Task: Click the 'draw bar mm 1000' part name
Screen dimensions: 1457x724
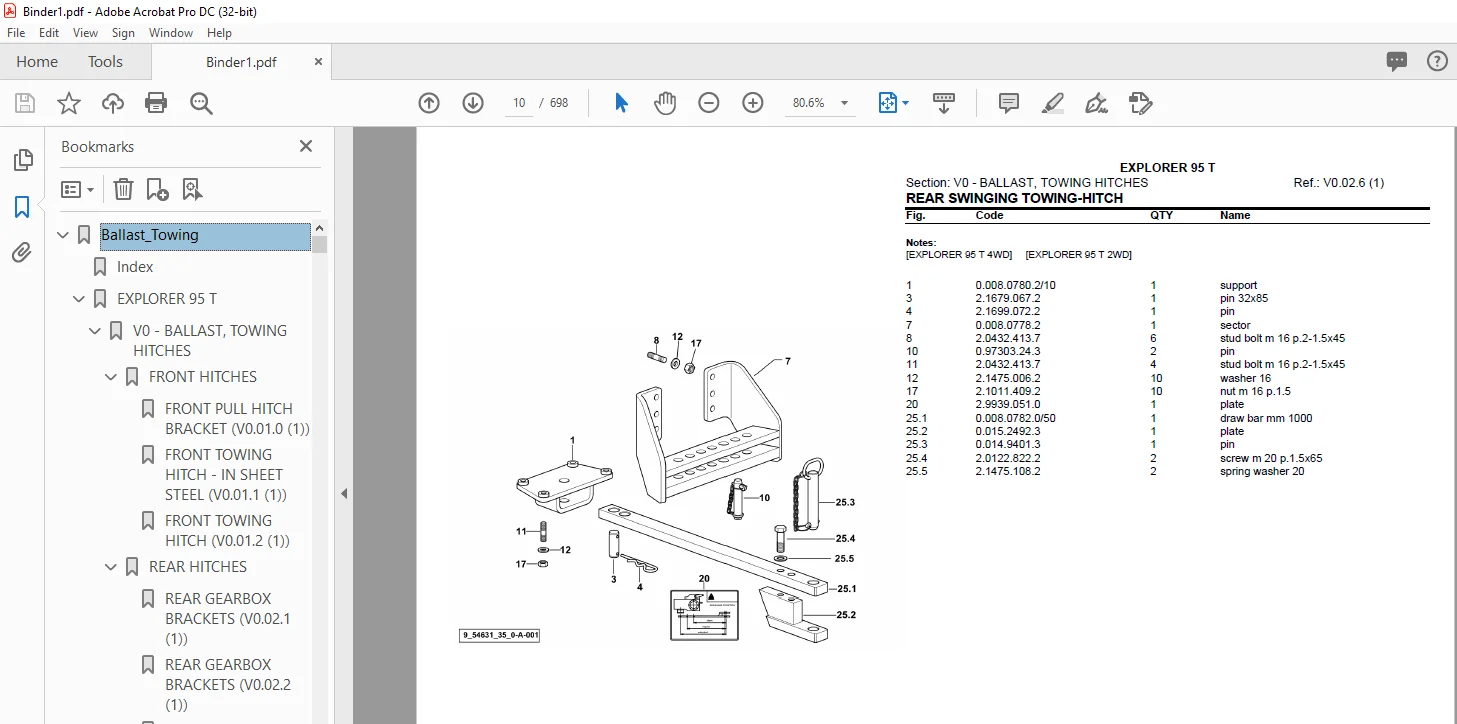Action: [x=1266, y=419]
